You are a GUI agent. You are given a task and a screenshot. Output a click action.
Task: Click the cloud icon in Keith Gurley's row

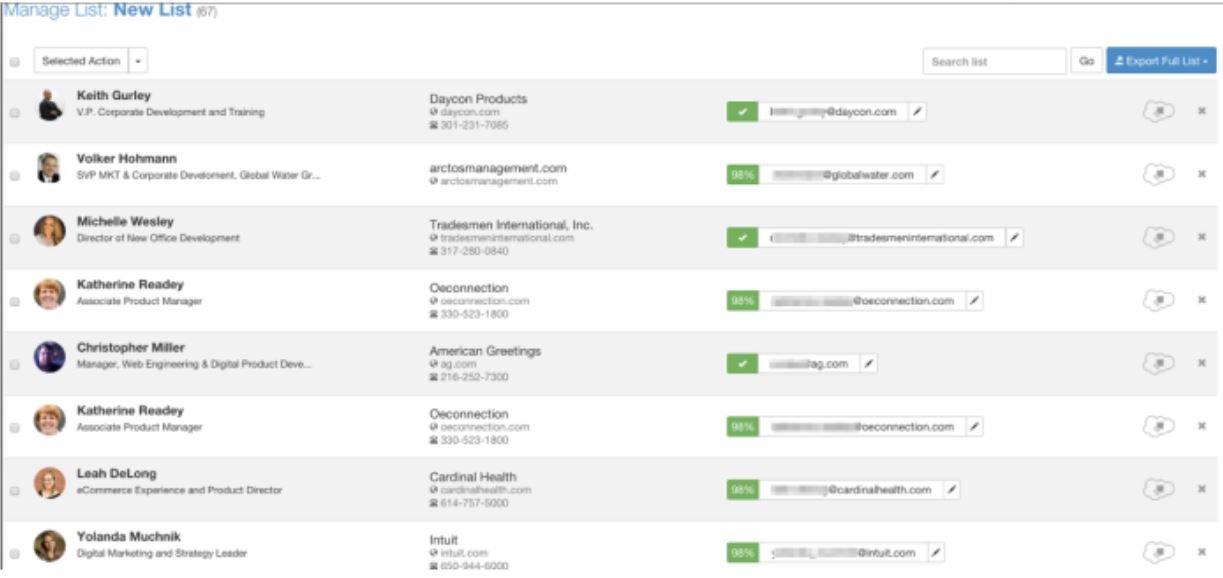point(1158,112)
